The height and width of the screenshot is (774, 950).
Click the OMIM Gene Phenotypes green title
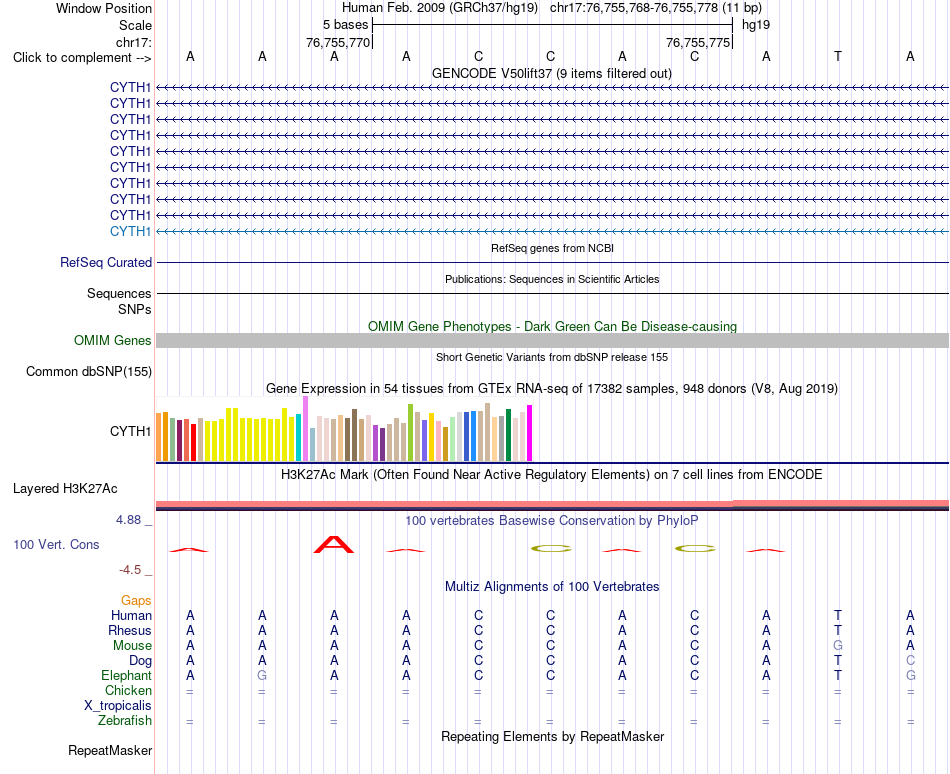tap(552, 326)
